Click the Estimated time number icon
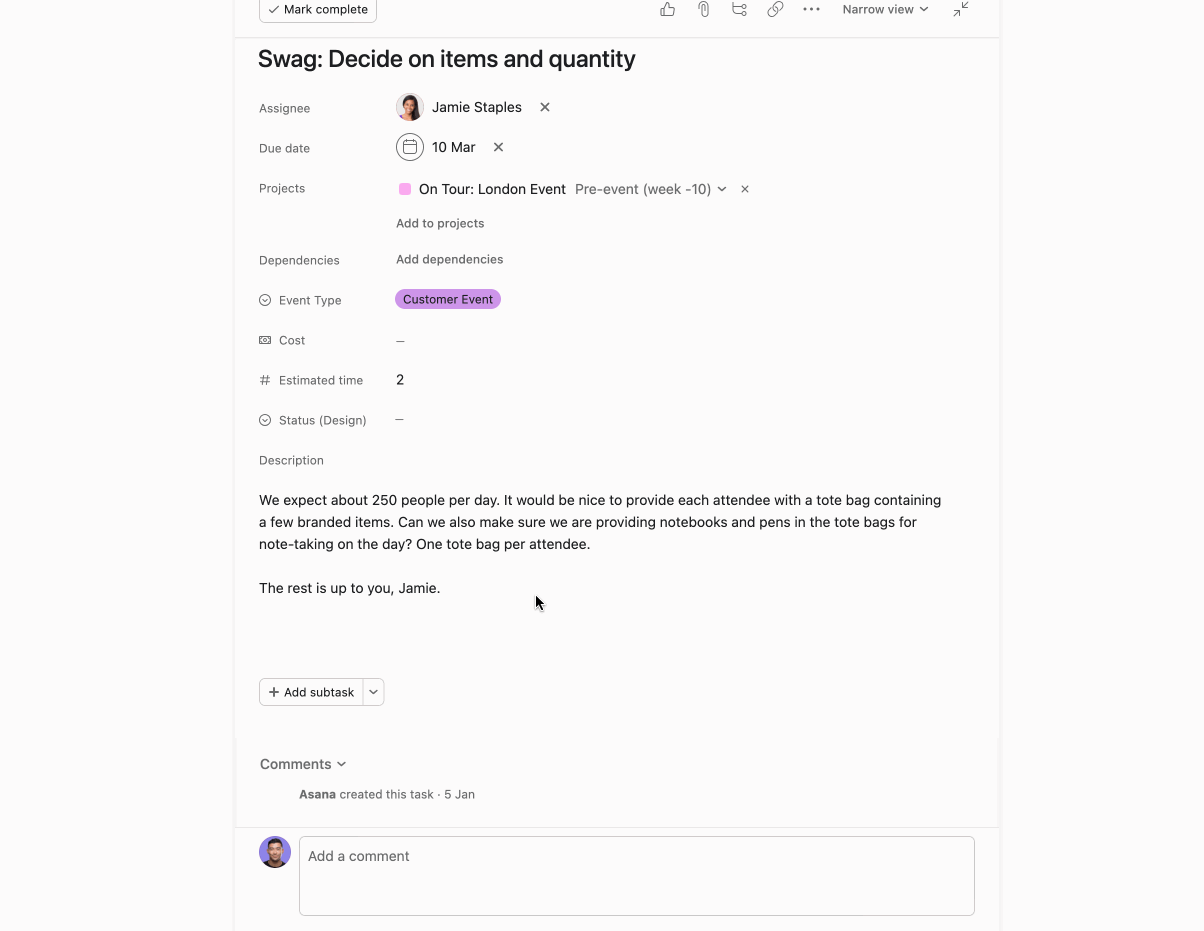The width and height of the screenshot is (1204, 931). tap(263, 380)
